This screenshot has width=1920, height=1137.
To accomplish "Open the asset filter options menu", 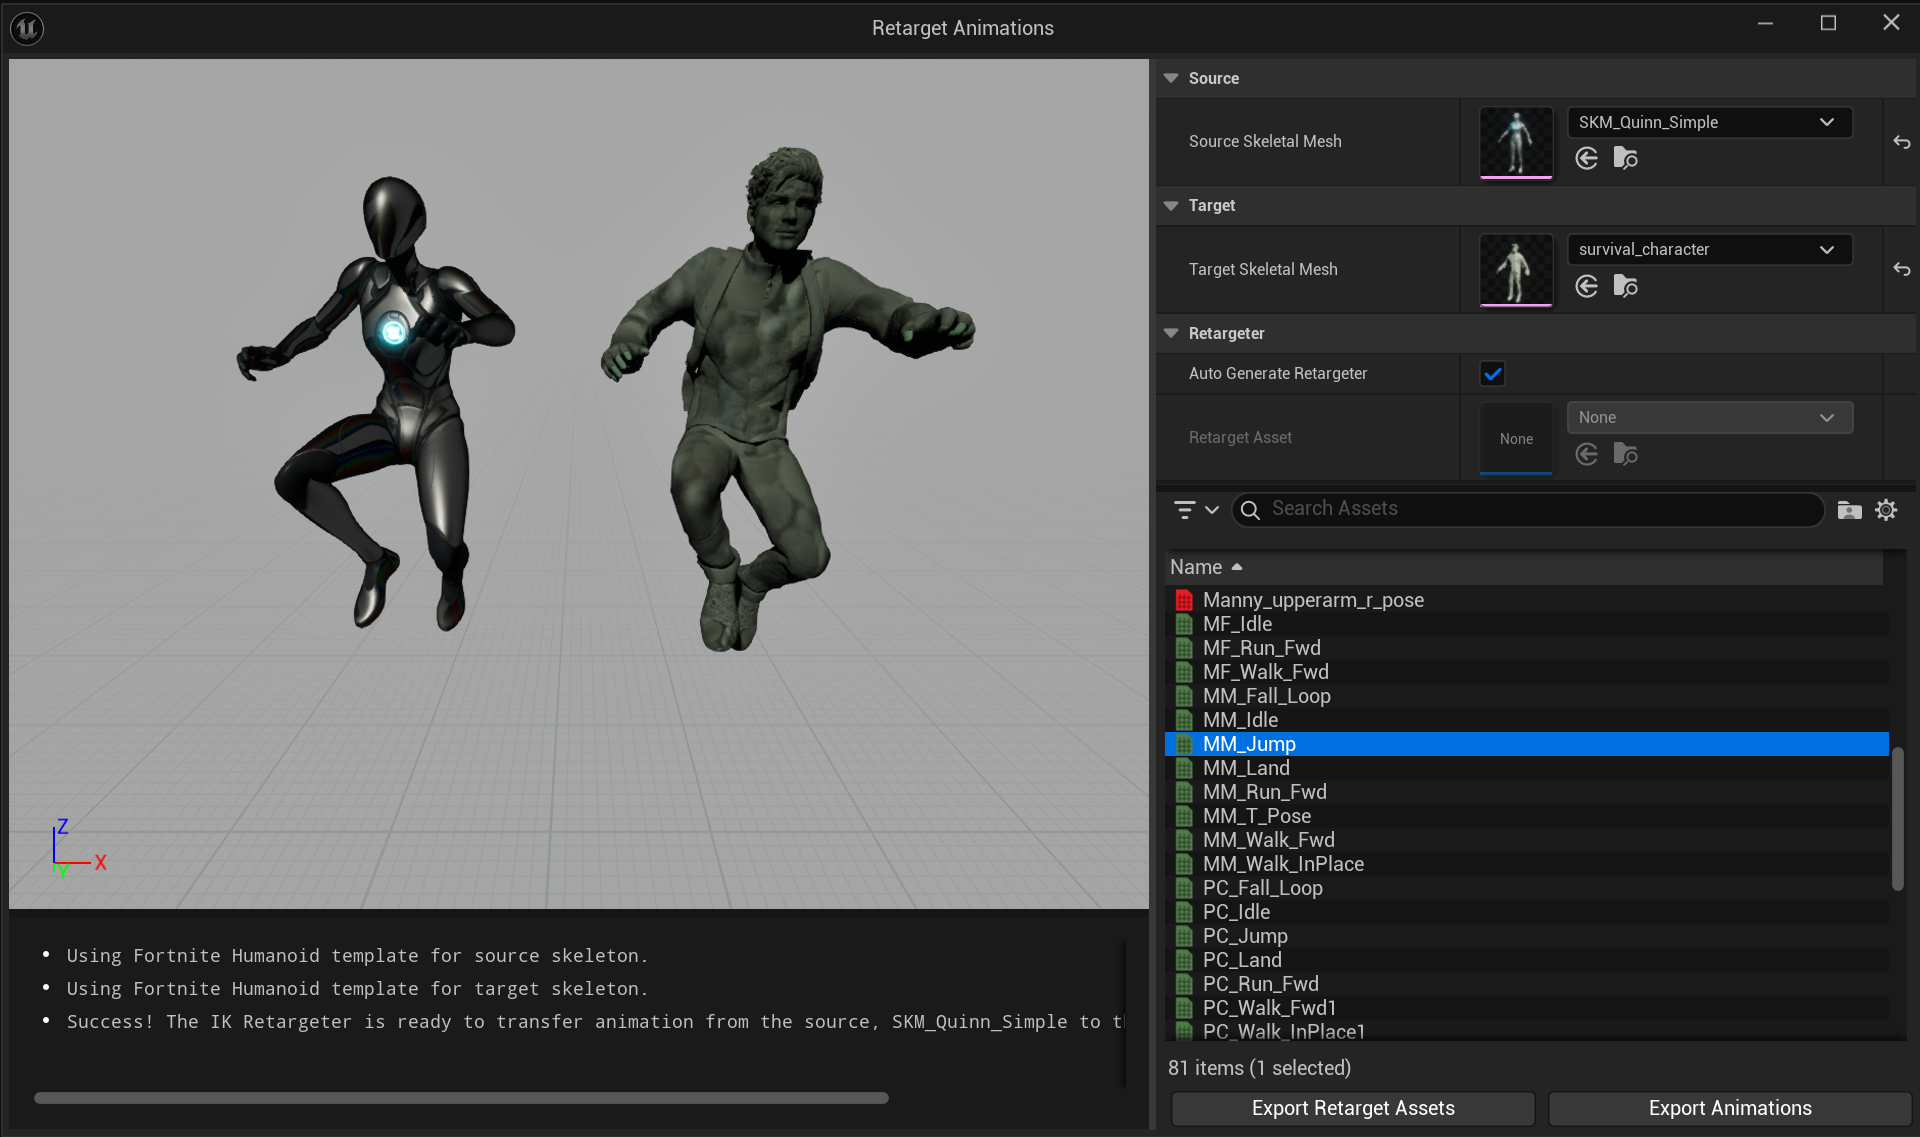I will 1195,510.
